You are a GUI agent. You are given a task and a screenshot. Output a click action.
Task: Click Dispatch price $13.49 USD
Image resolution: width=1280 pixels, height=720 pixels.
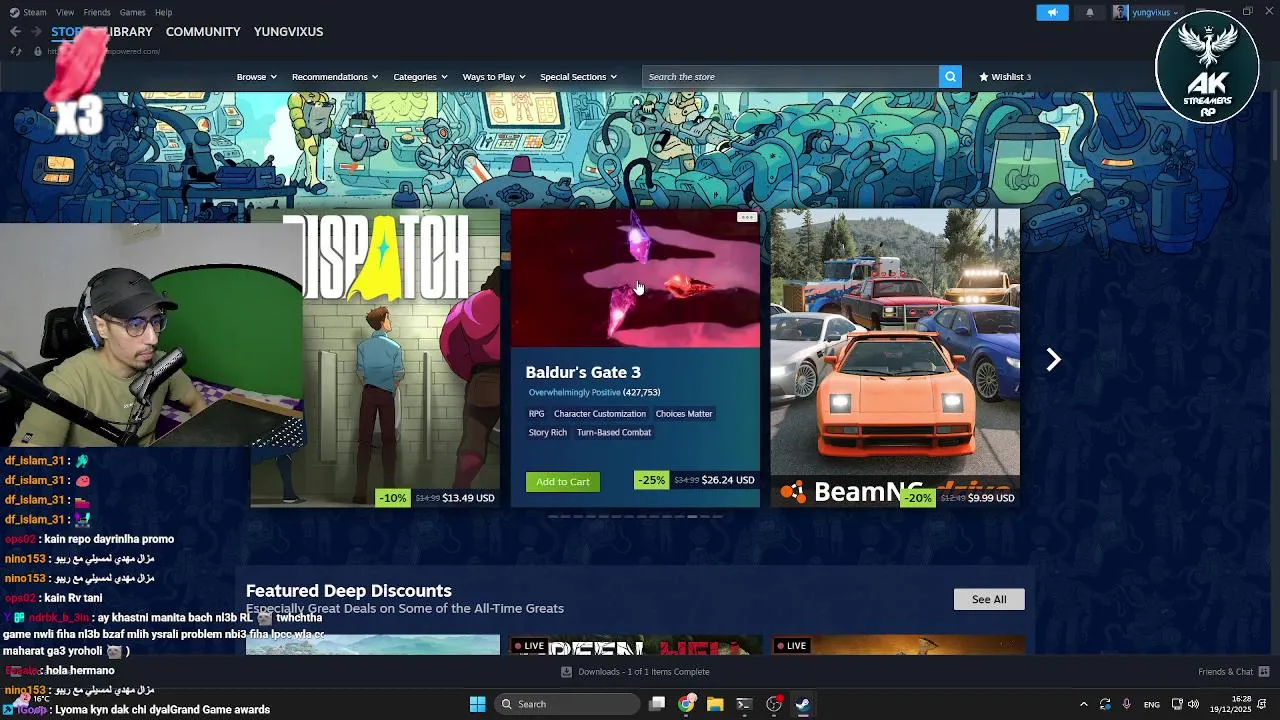469,498
